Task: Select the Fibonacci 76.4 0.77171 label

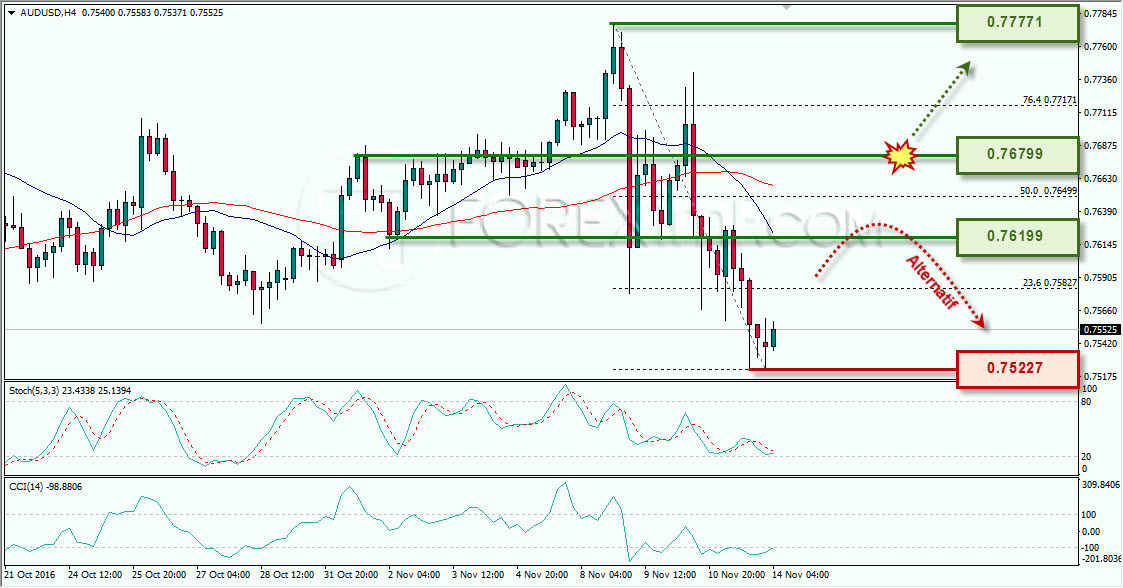Action: (1049, 100)
